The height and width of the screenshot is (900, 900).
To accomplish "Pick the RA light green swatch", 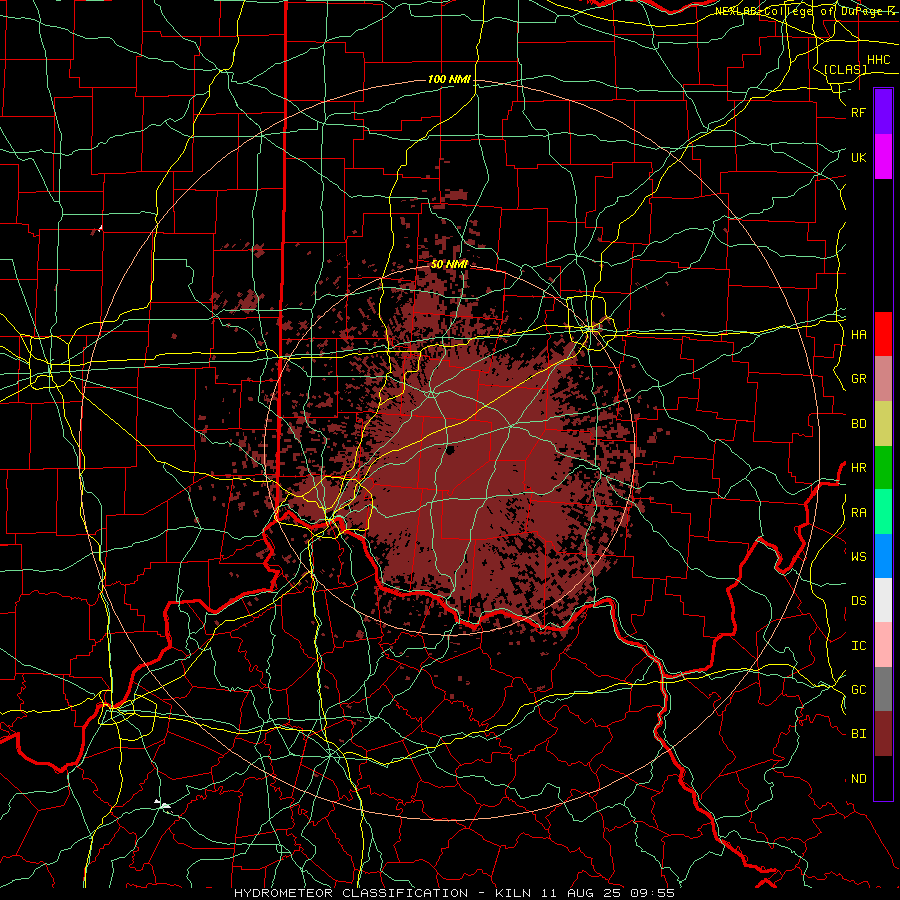I will pos(883,512).
